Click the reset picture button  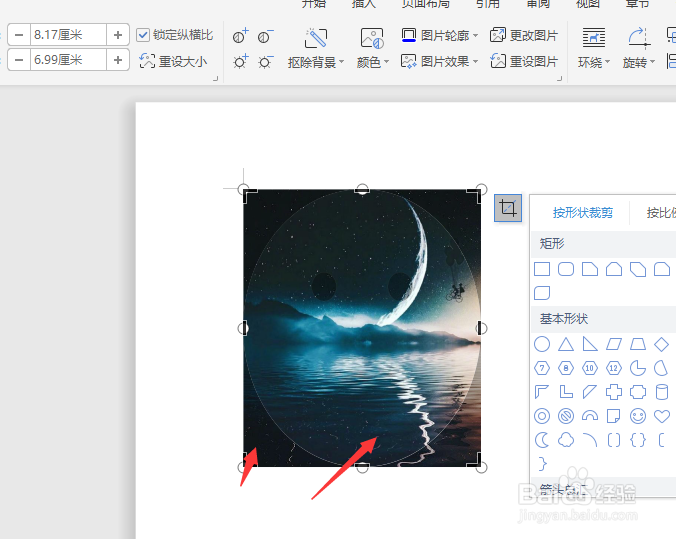(x=524, y=61)
